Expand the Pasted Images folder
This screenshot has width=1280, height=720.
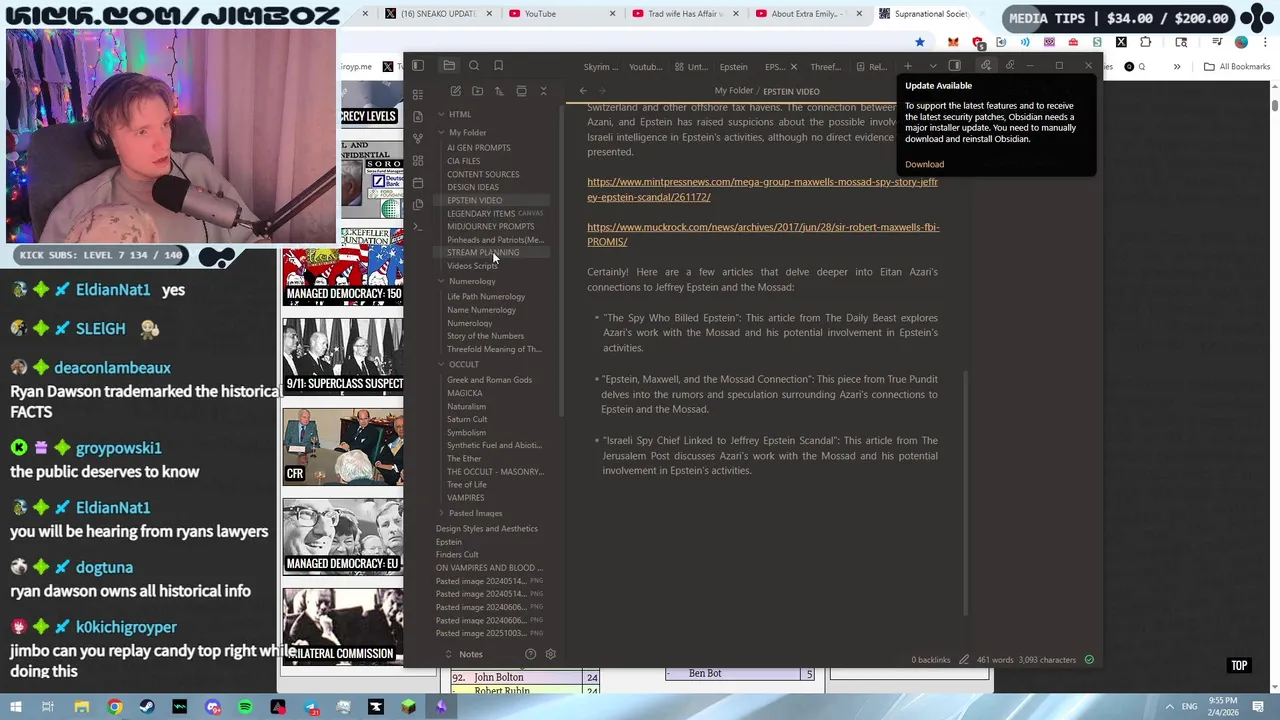coord(441,513)
